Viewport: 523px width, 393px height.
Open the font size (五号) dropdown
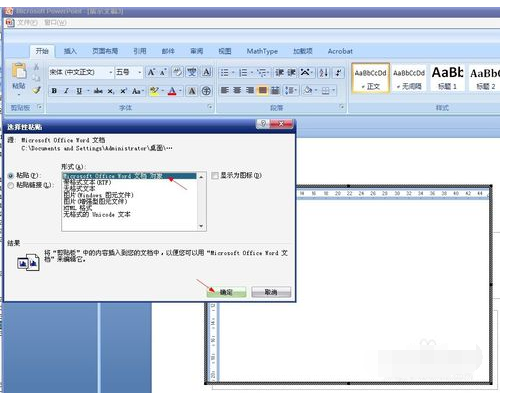[140, 72]
